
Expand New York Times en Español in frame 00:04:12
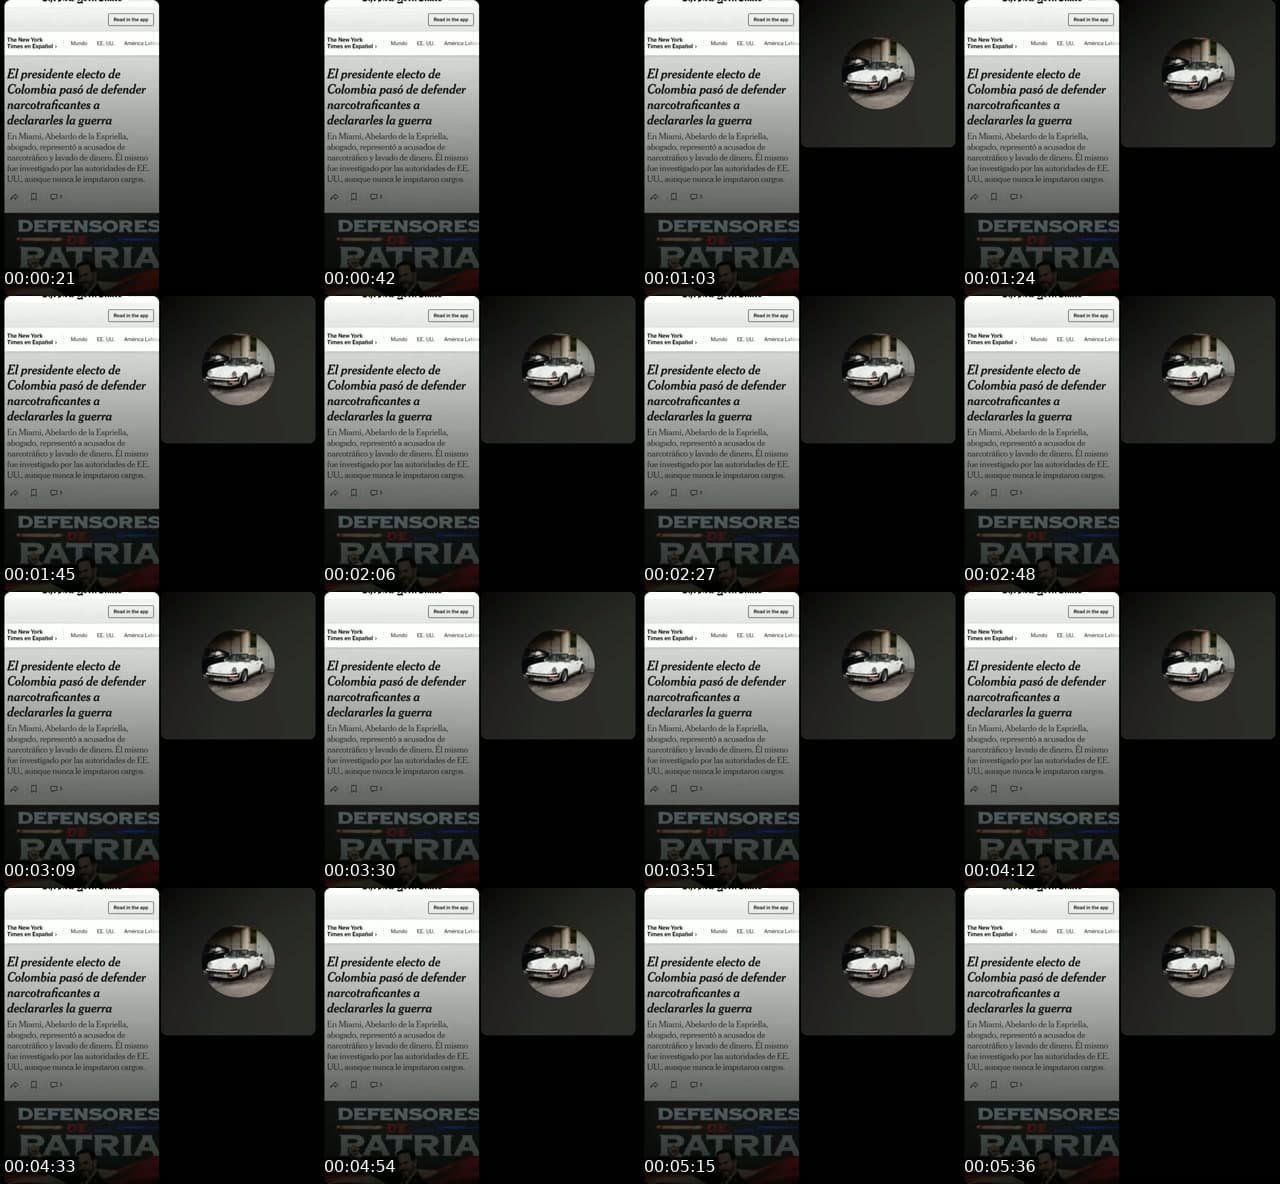(x=991, y=635)
